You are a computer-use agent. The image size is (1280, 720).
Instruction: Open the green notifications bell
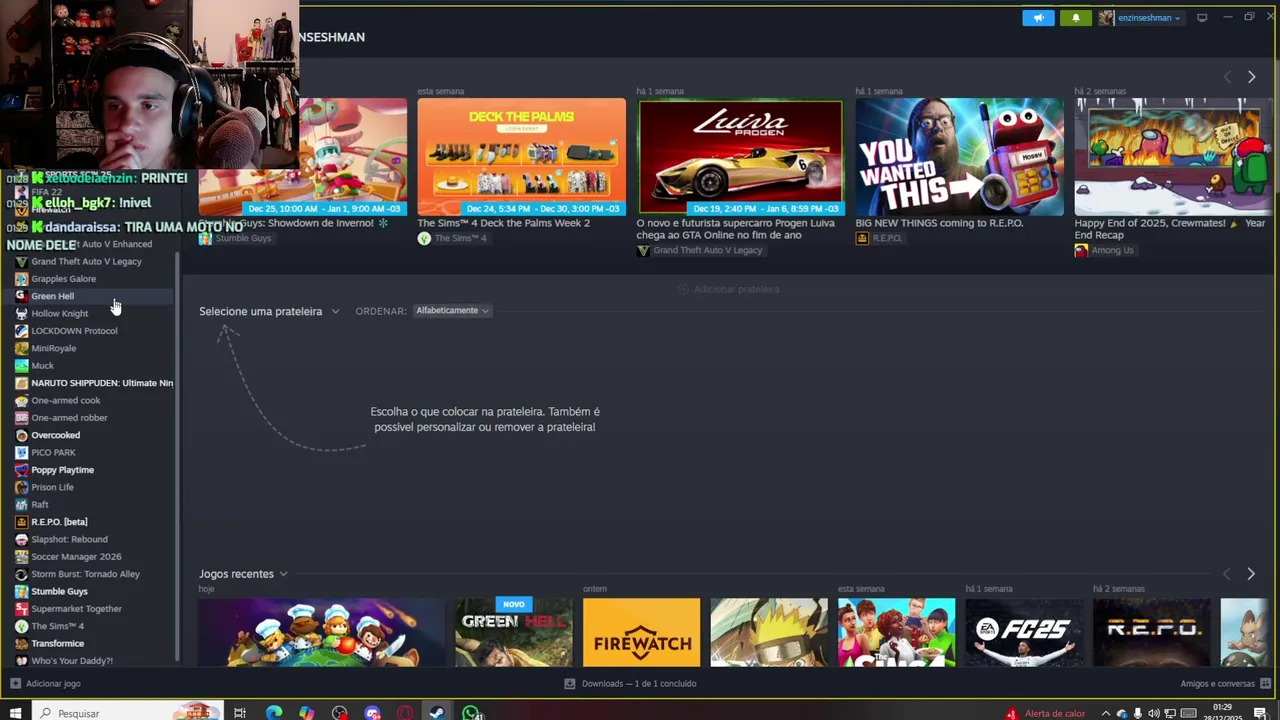pos(1076,18)
